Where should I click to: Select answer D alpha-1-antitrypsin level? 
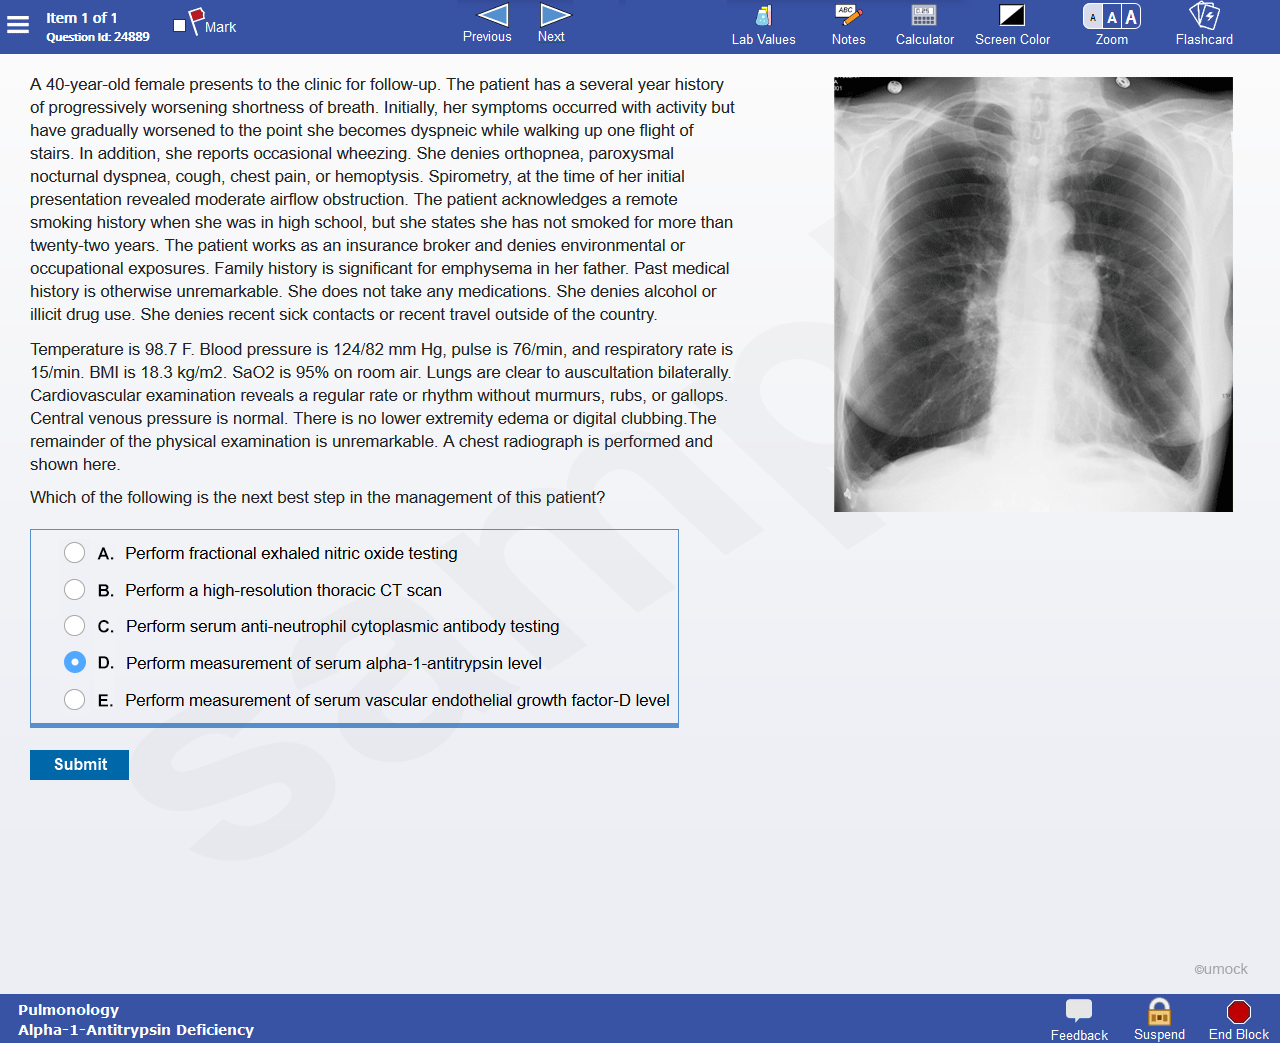74,663
